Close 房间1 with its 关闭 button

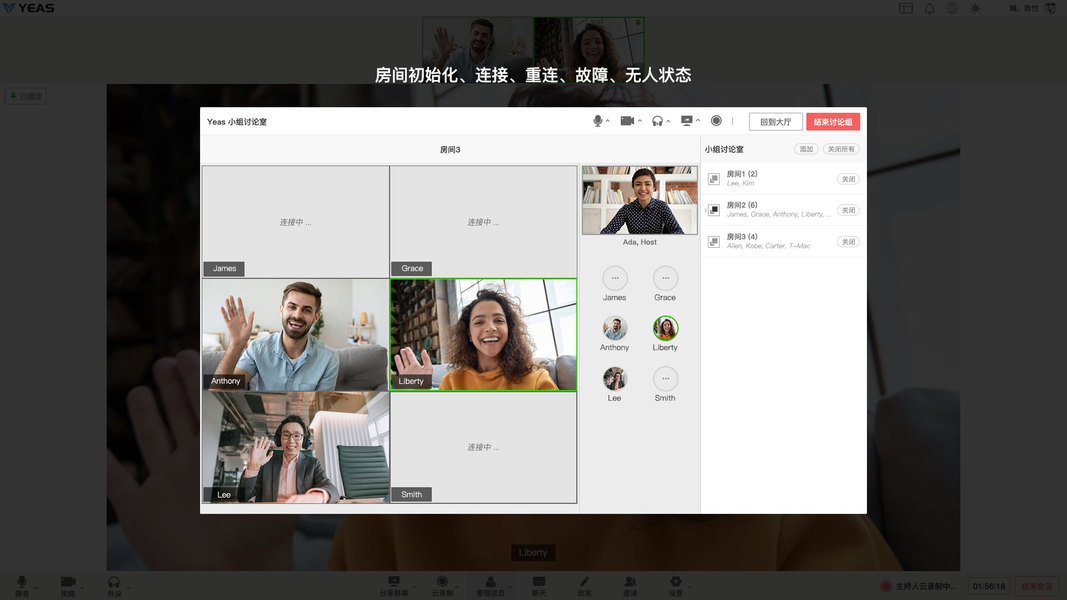coord(848,179)
